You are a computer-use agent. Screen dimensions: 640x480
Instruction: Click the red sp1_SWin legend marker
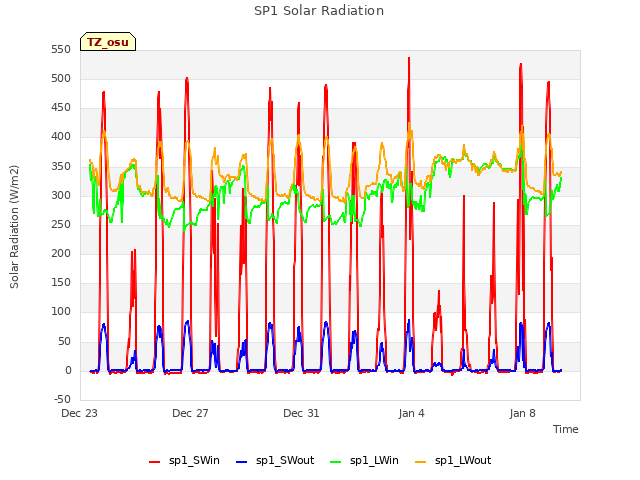pyautogui.click(x=155, y=462)
